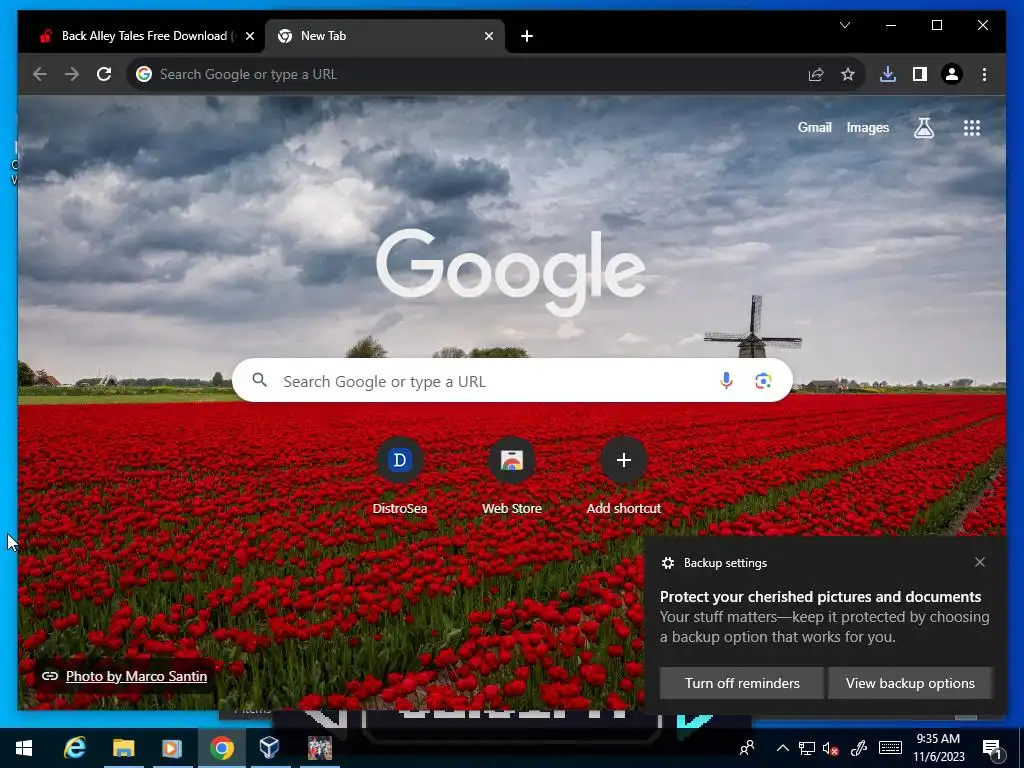Click the Google icon in the address bar
The width and height of the screenshot is (1024, 768).
144,74
